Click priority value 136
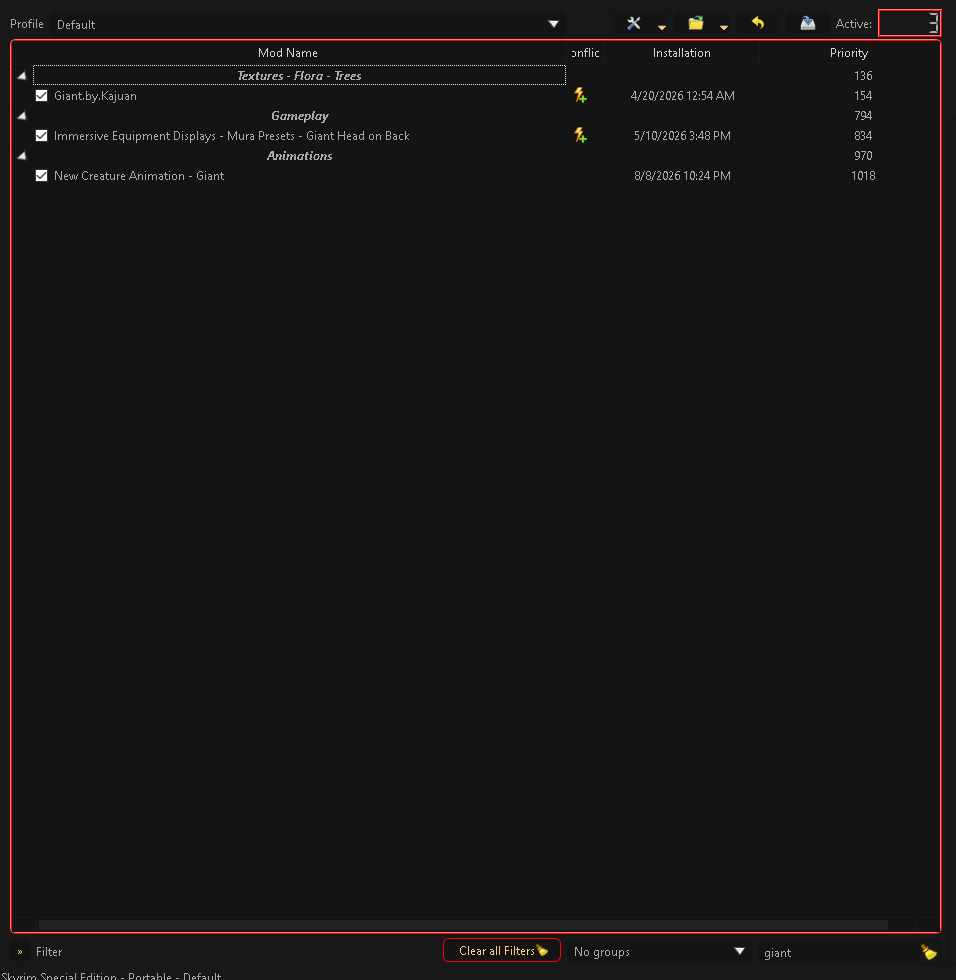The height and width of the screenshot is (980, 956). (863, 76)
